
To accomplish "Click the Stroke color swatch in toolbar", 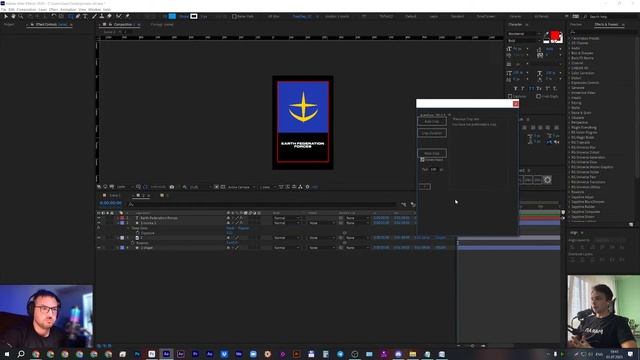I will (194, 16).
